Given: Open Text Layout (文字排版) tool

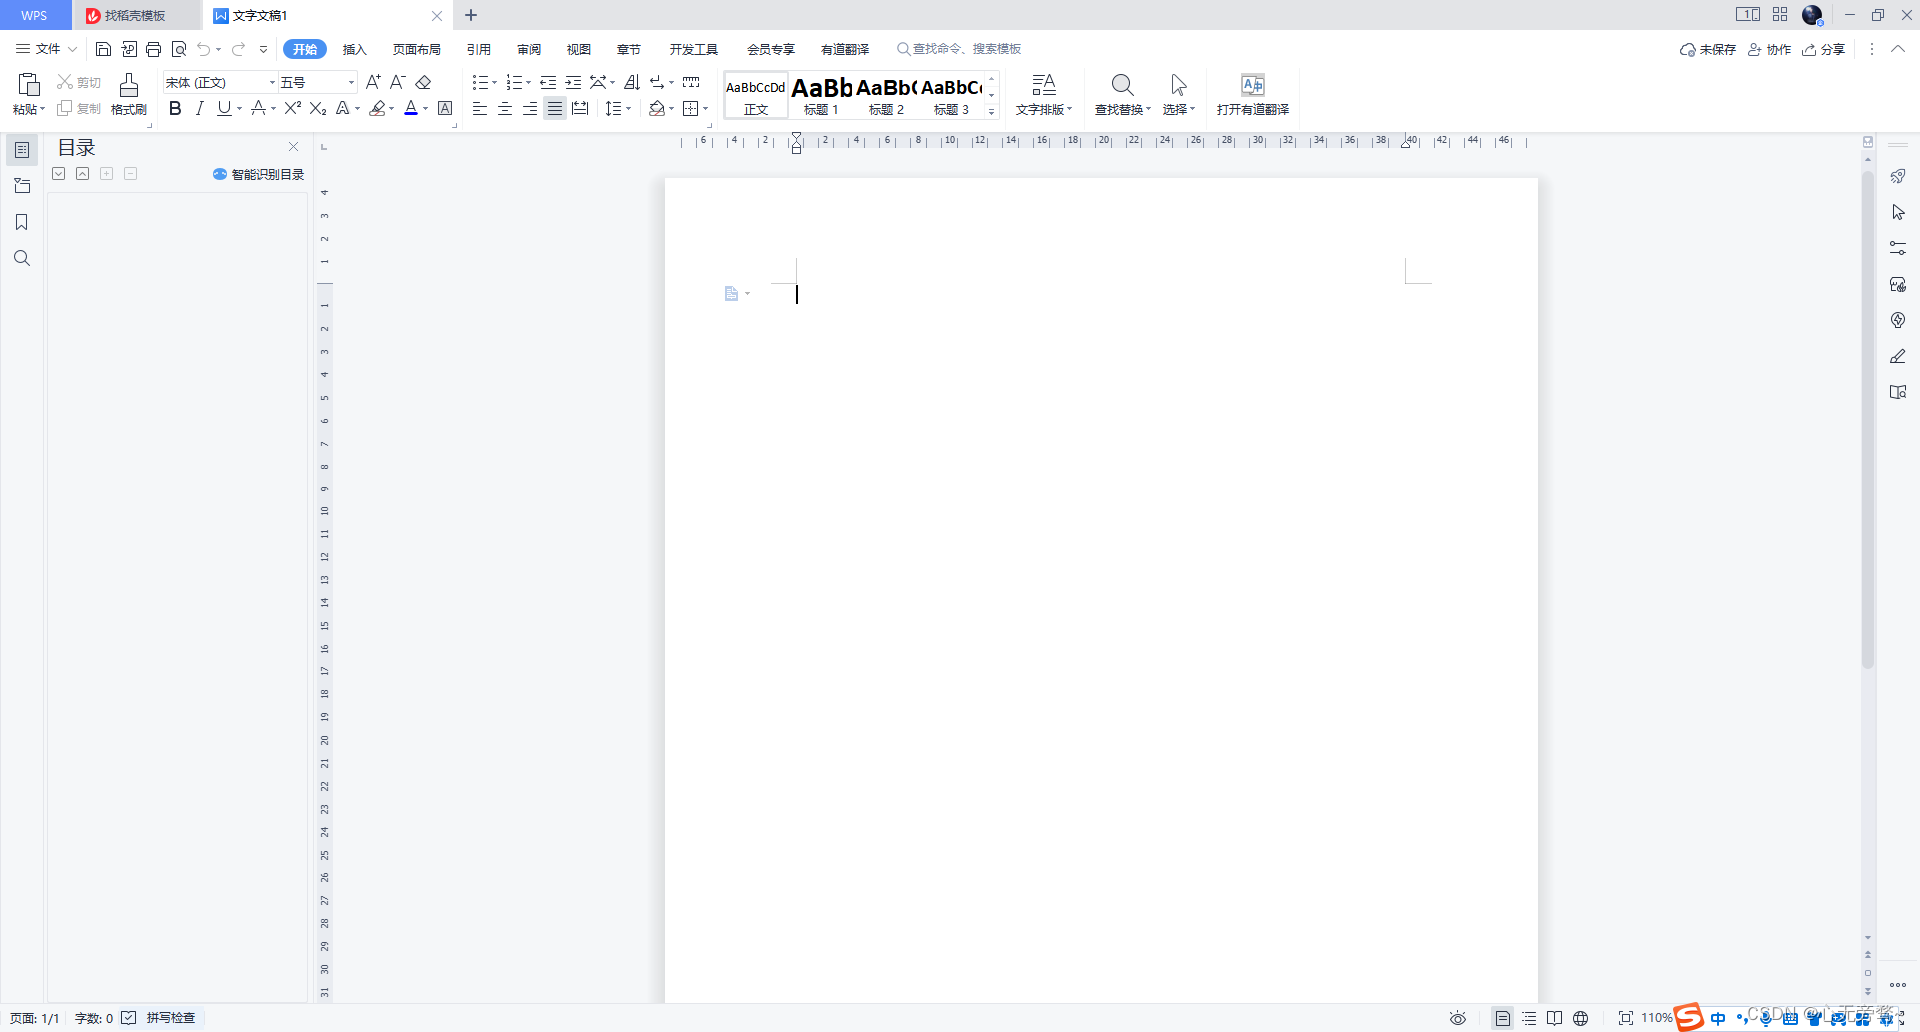Looking at the screenshot, I should point(1044,94).
